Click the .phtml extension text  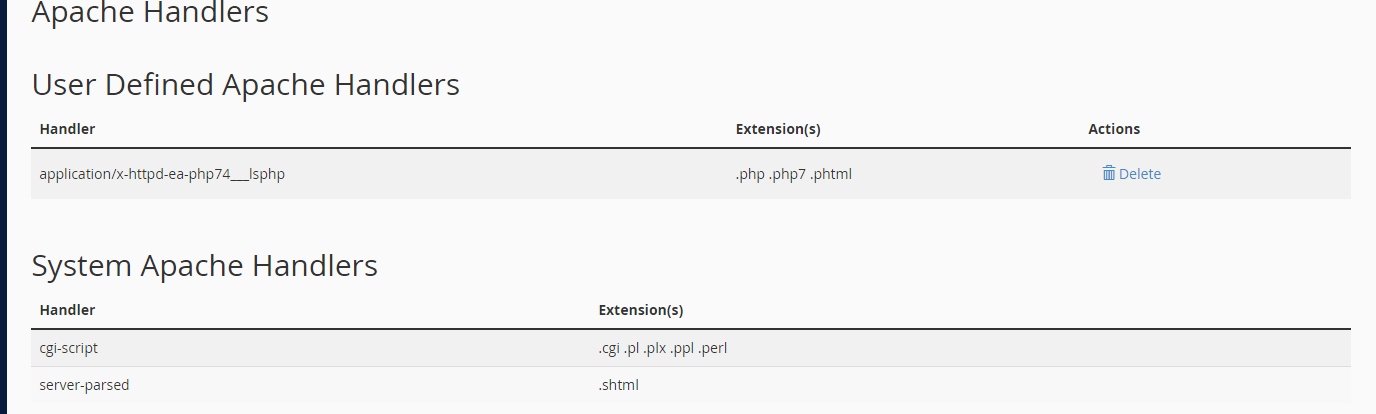pos(831,174)
